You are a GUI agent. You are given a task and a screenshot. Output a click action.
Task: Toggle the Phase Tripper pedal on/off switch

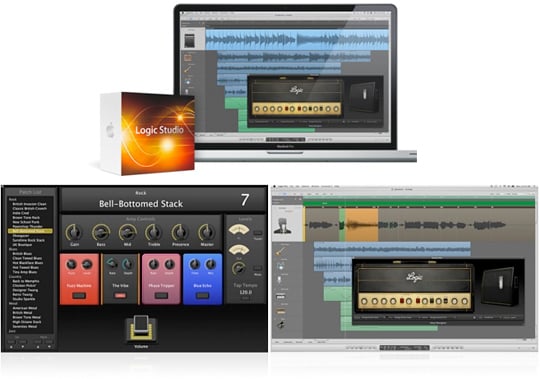point(161,295)
